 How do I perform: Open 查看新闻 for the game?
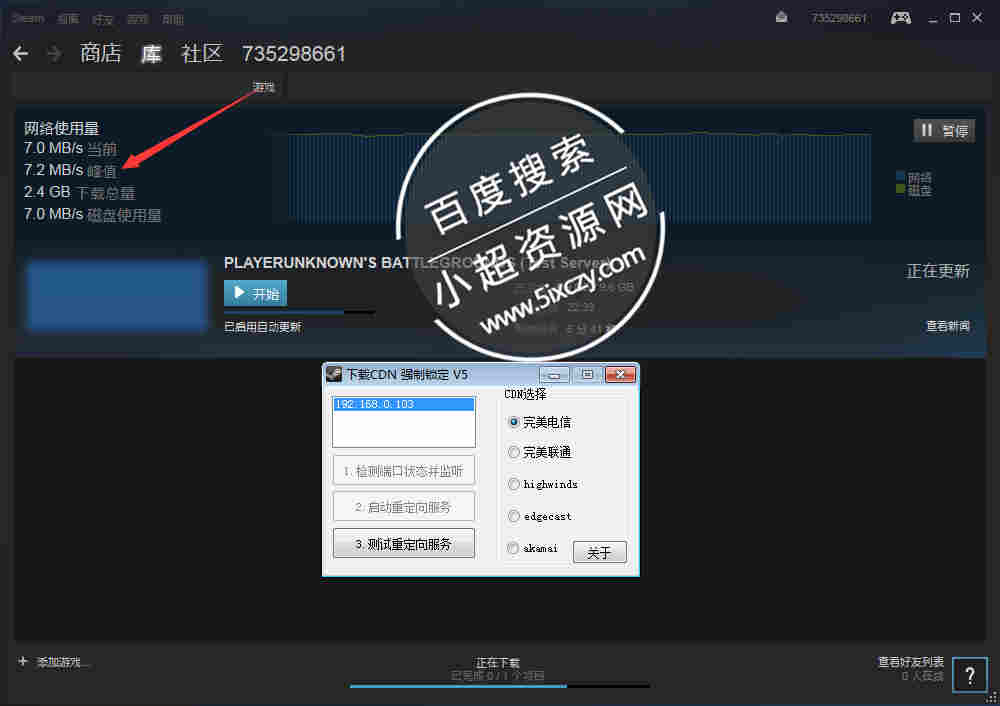point(949,325)
